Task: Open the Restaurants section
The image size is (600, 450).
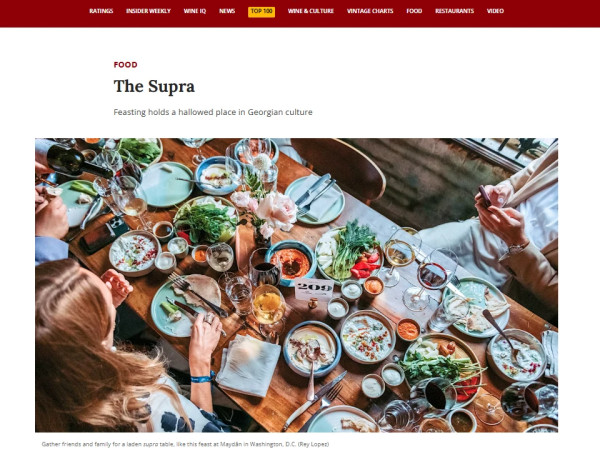Action: (x=455, y=11)
